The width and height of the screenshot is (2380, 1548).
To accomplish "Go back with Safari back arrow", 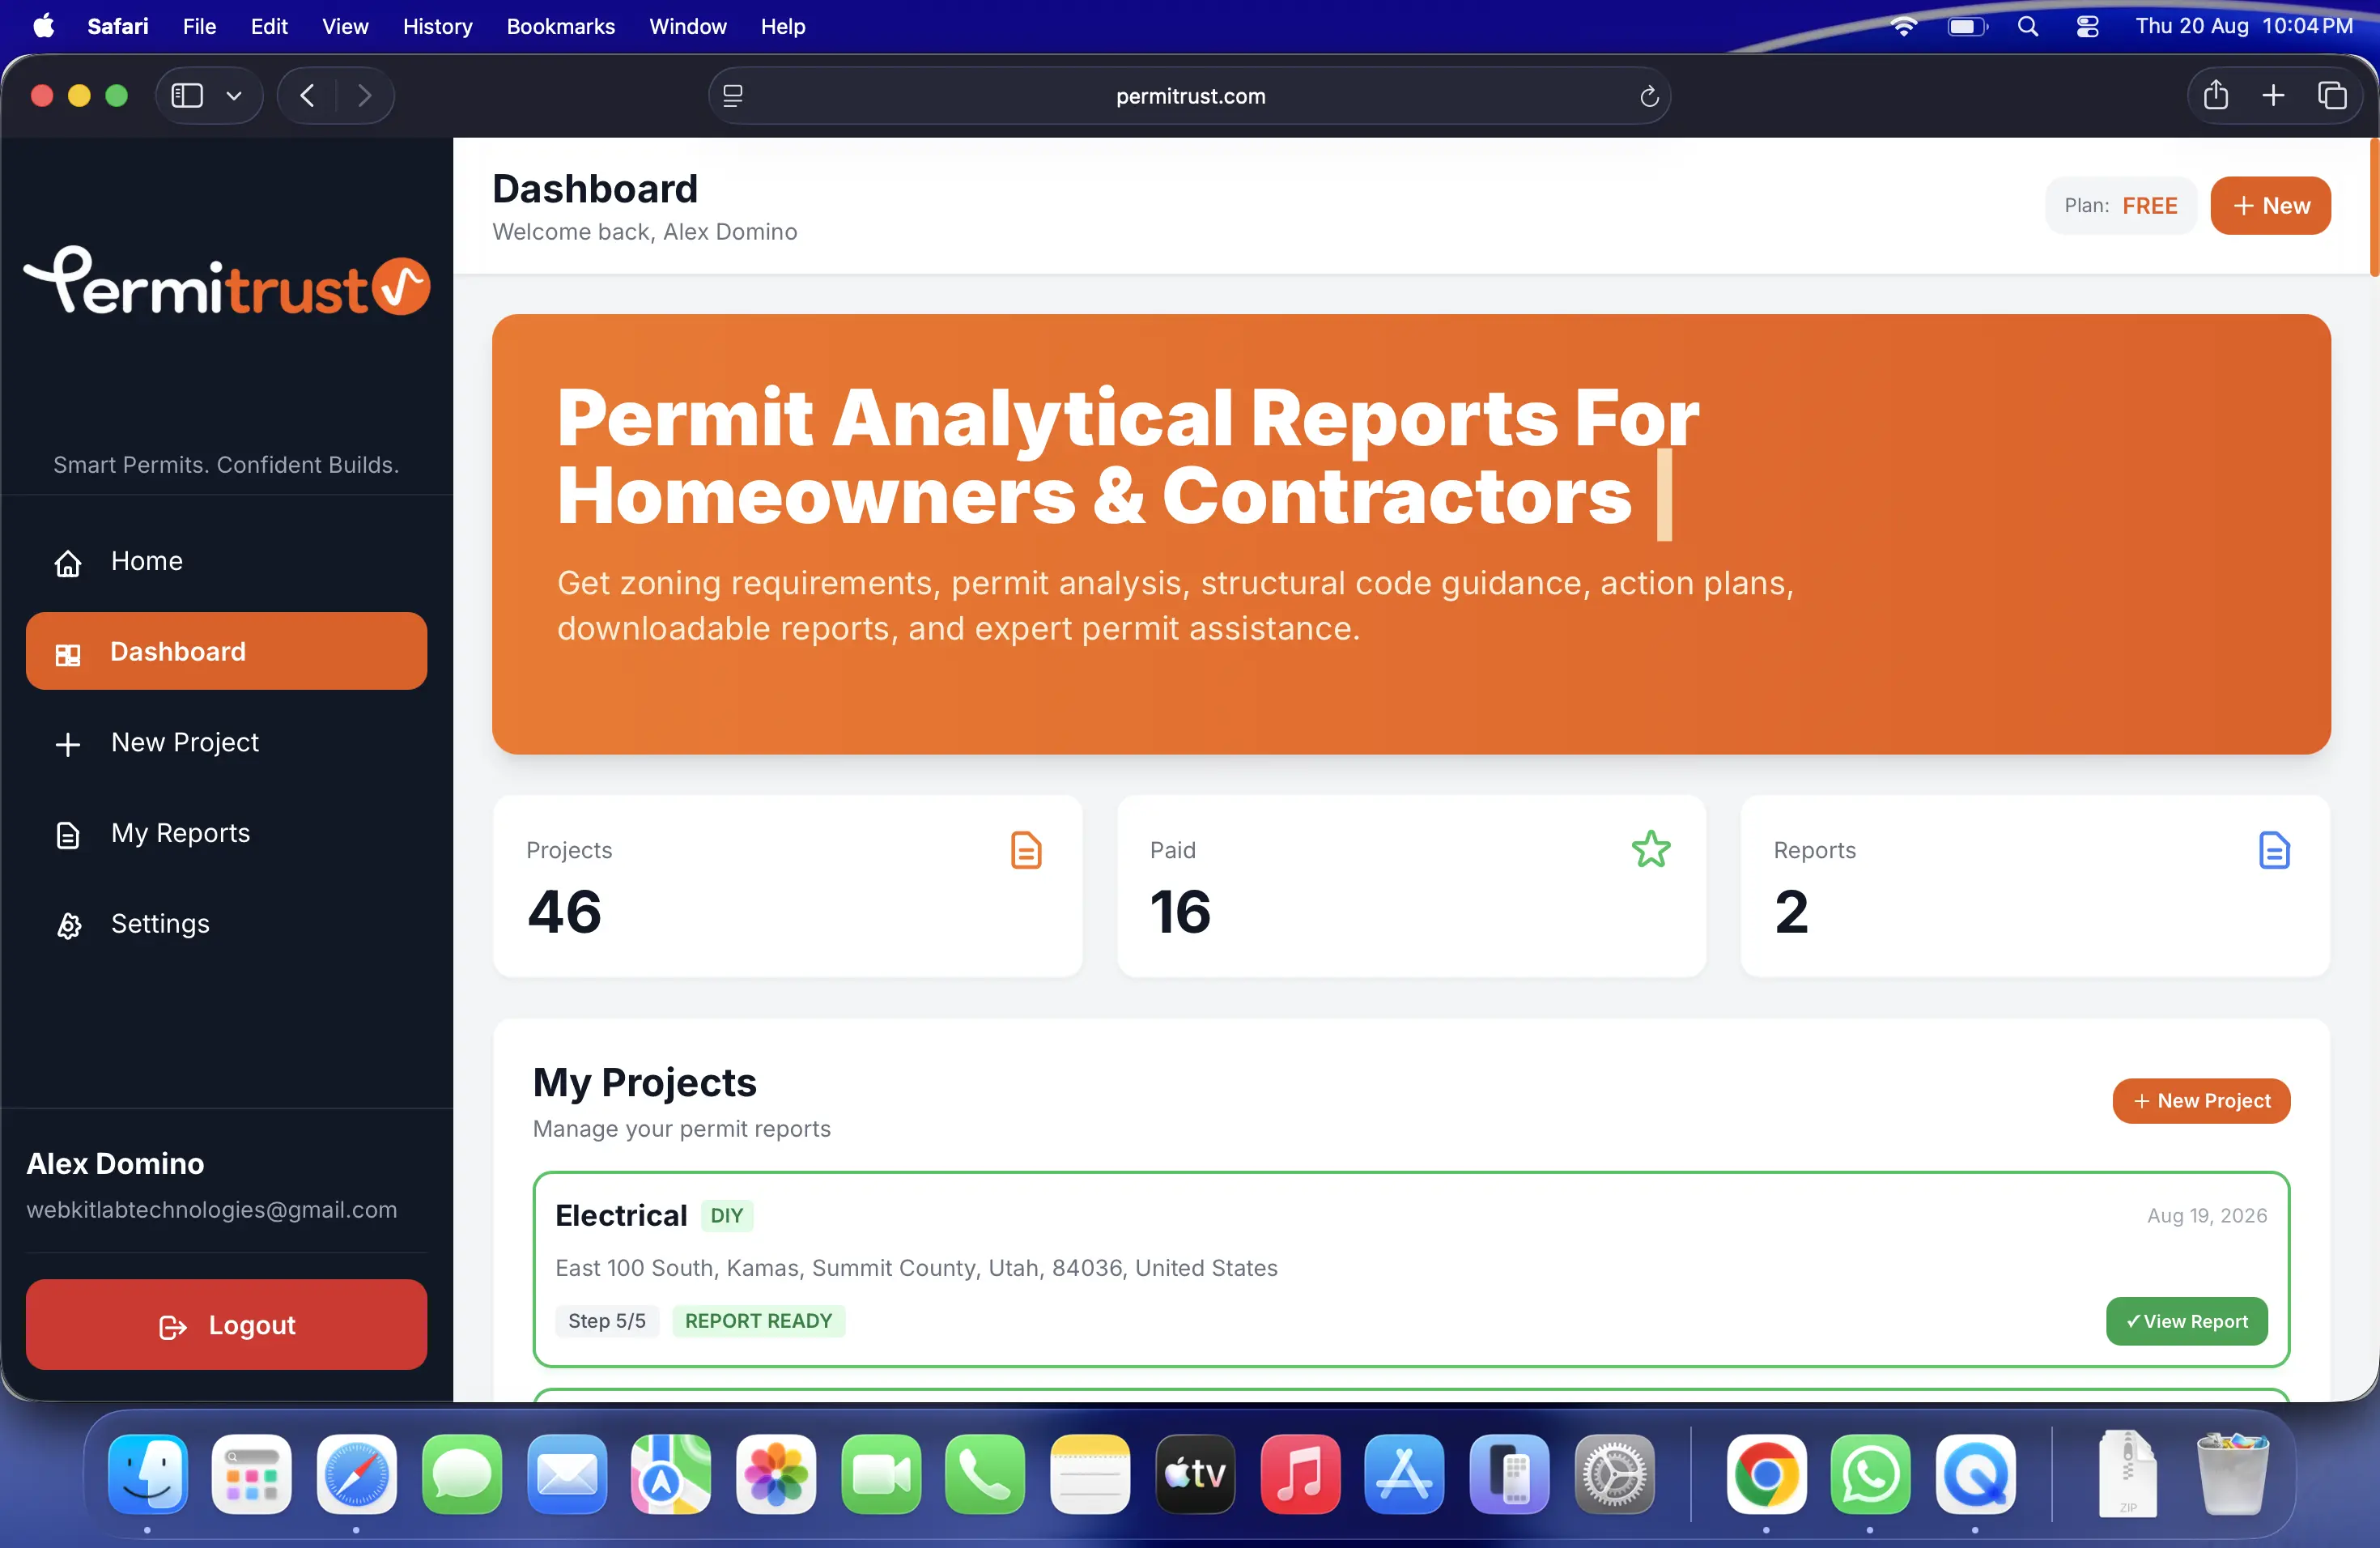I will pyautogui.click(x=307, y=96).
